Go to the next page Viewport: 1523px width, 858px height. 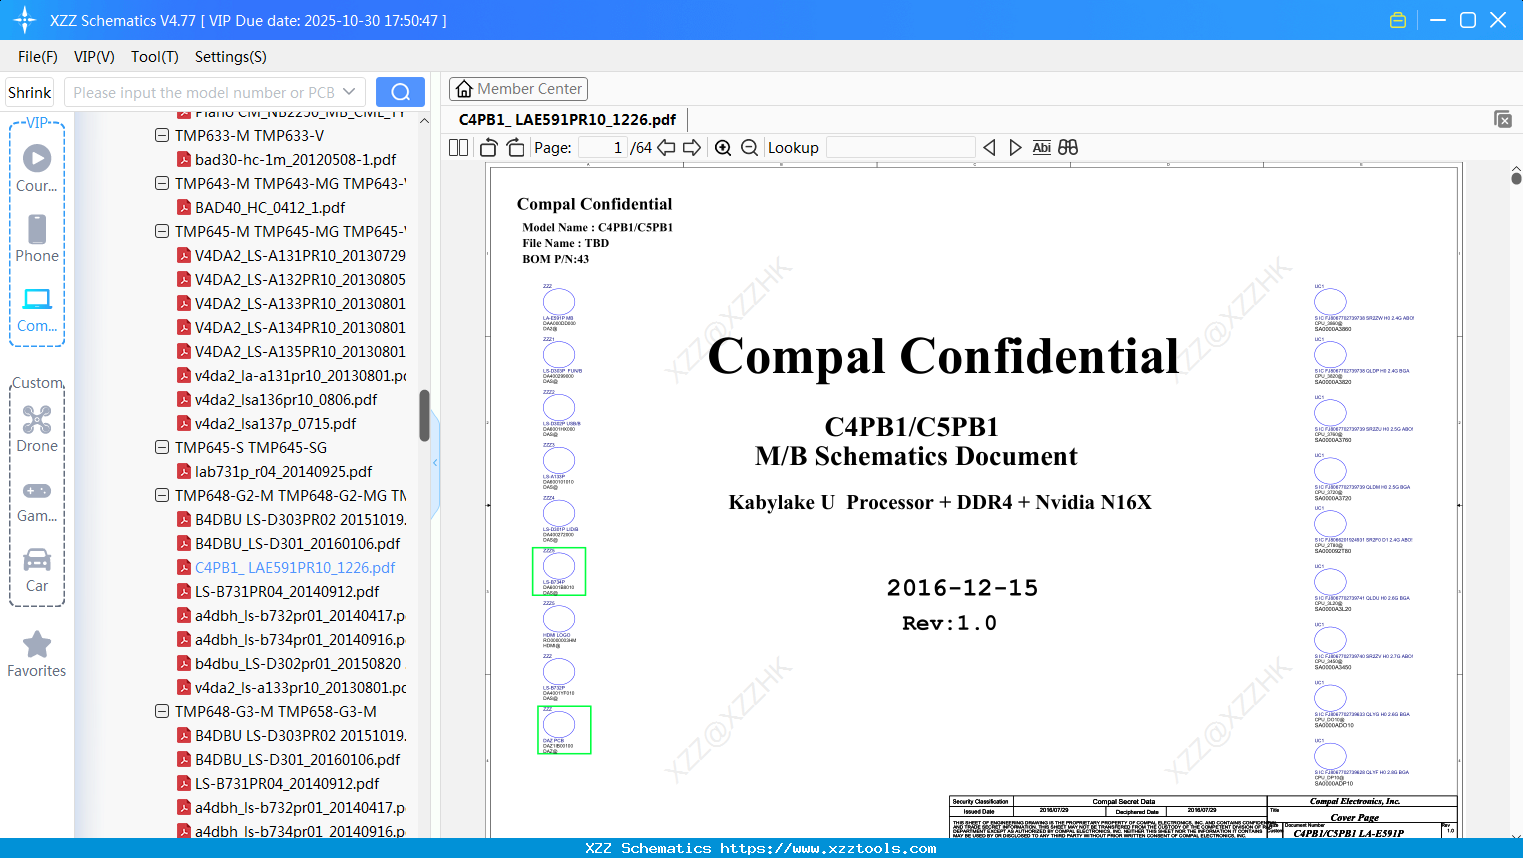pos(692,148)
